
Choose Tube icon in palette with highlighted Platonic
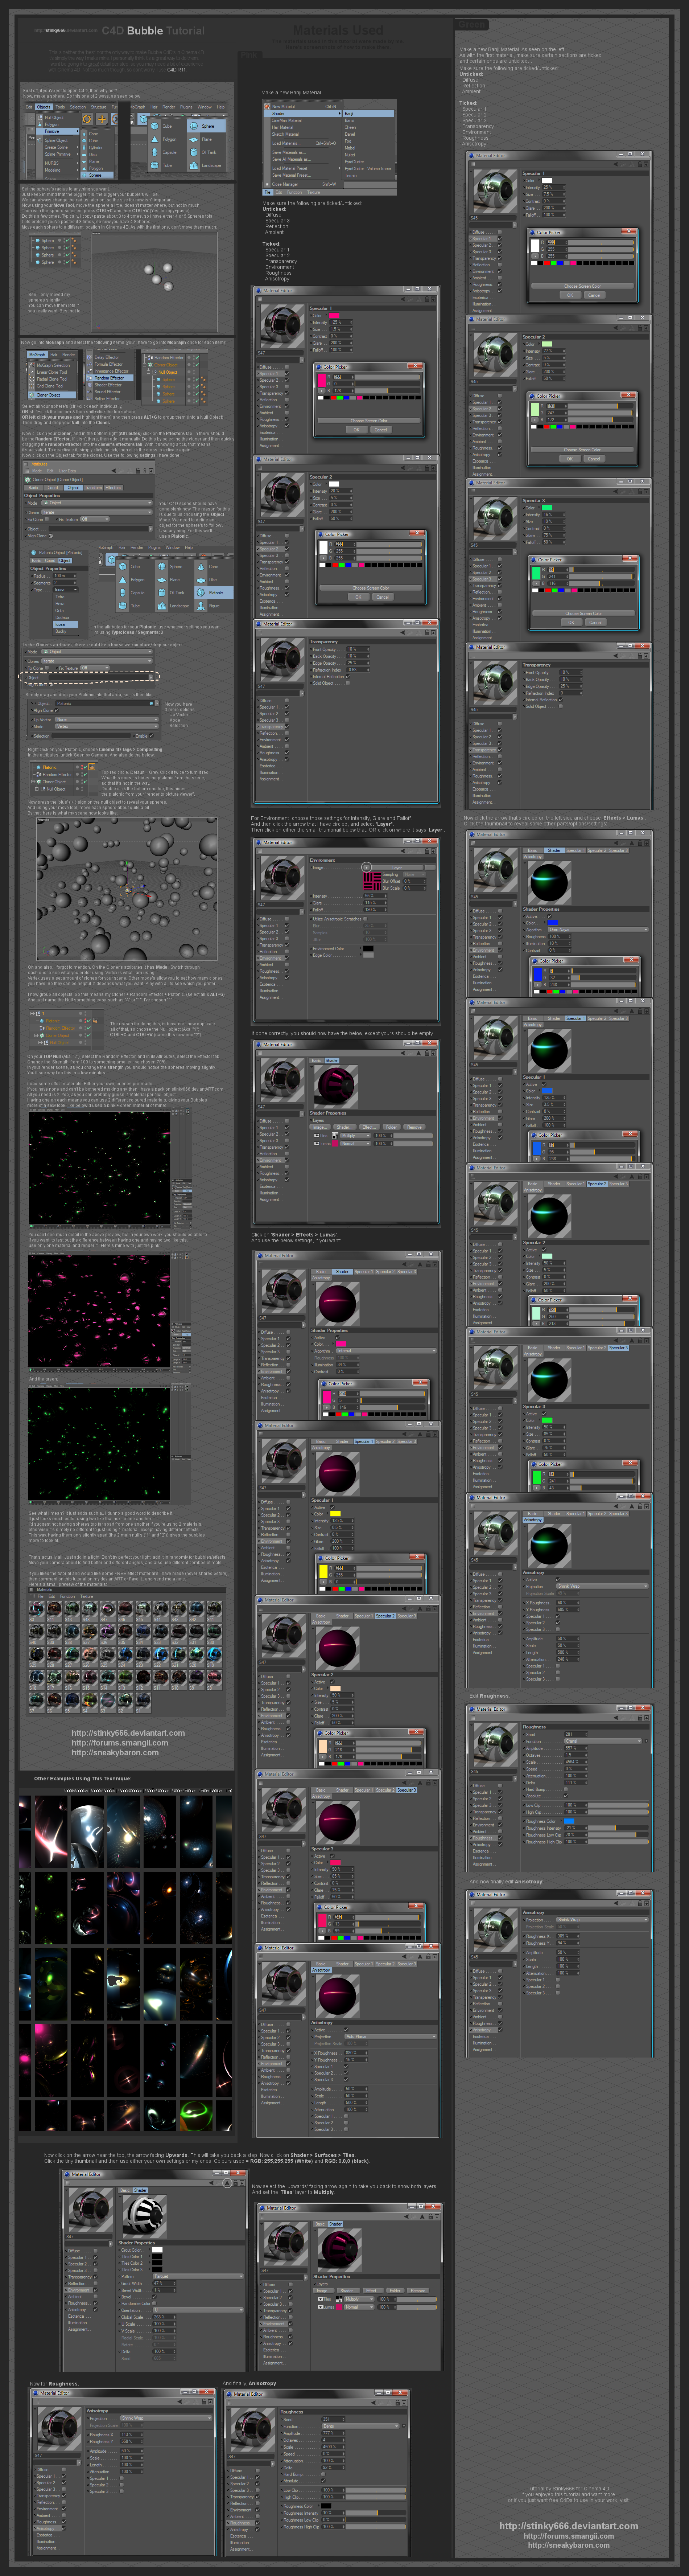coord(136,605)
